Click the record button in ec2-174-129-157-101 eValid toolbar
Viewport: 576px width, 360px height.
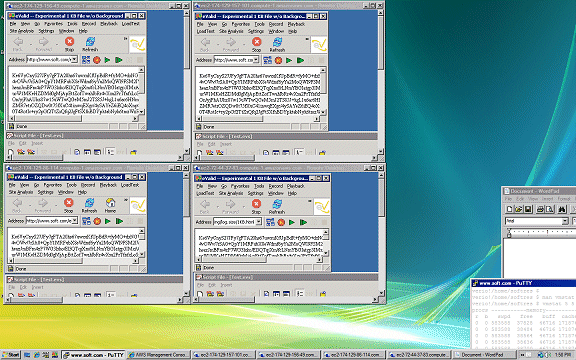[x=278, y=60]
